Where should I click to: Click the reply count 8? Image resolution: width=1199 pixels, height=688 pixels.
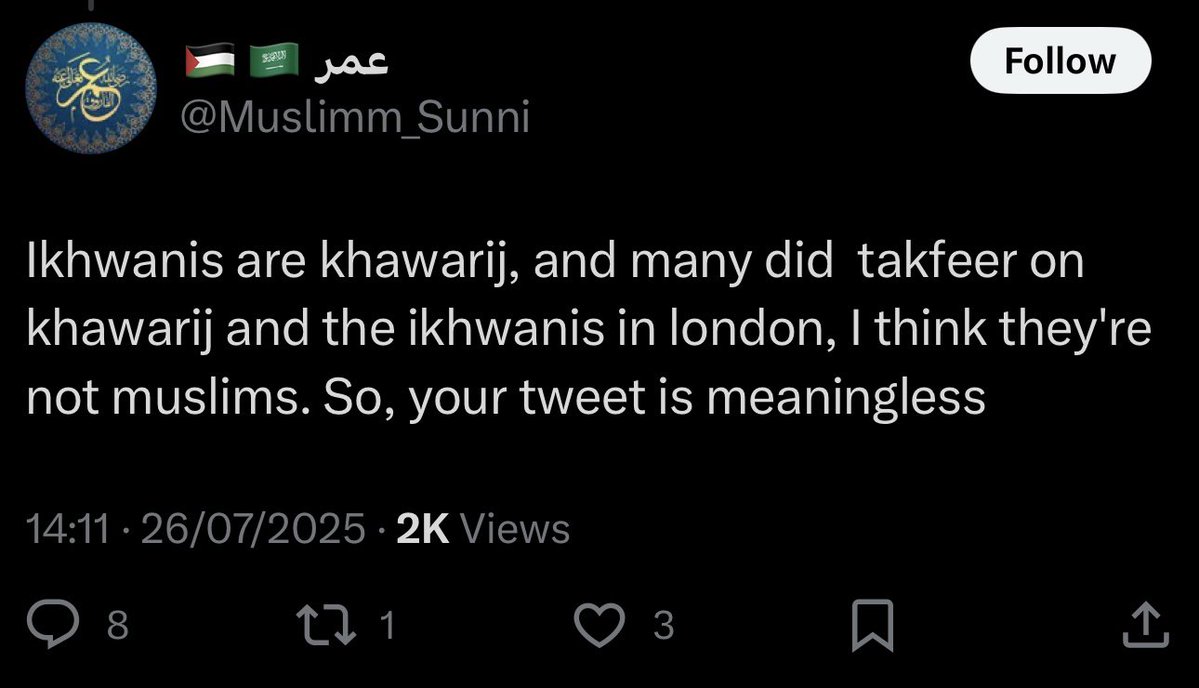point(117,625)
